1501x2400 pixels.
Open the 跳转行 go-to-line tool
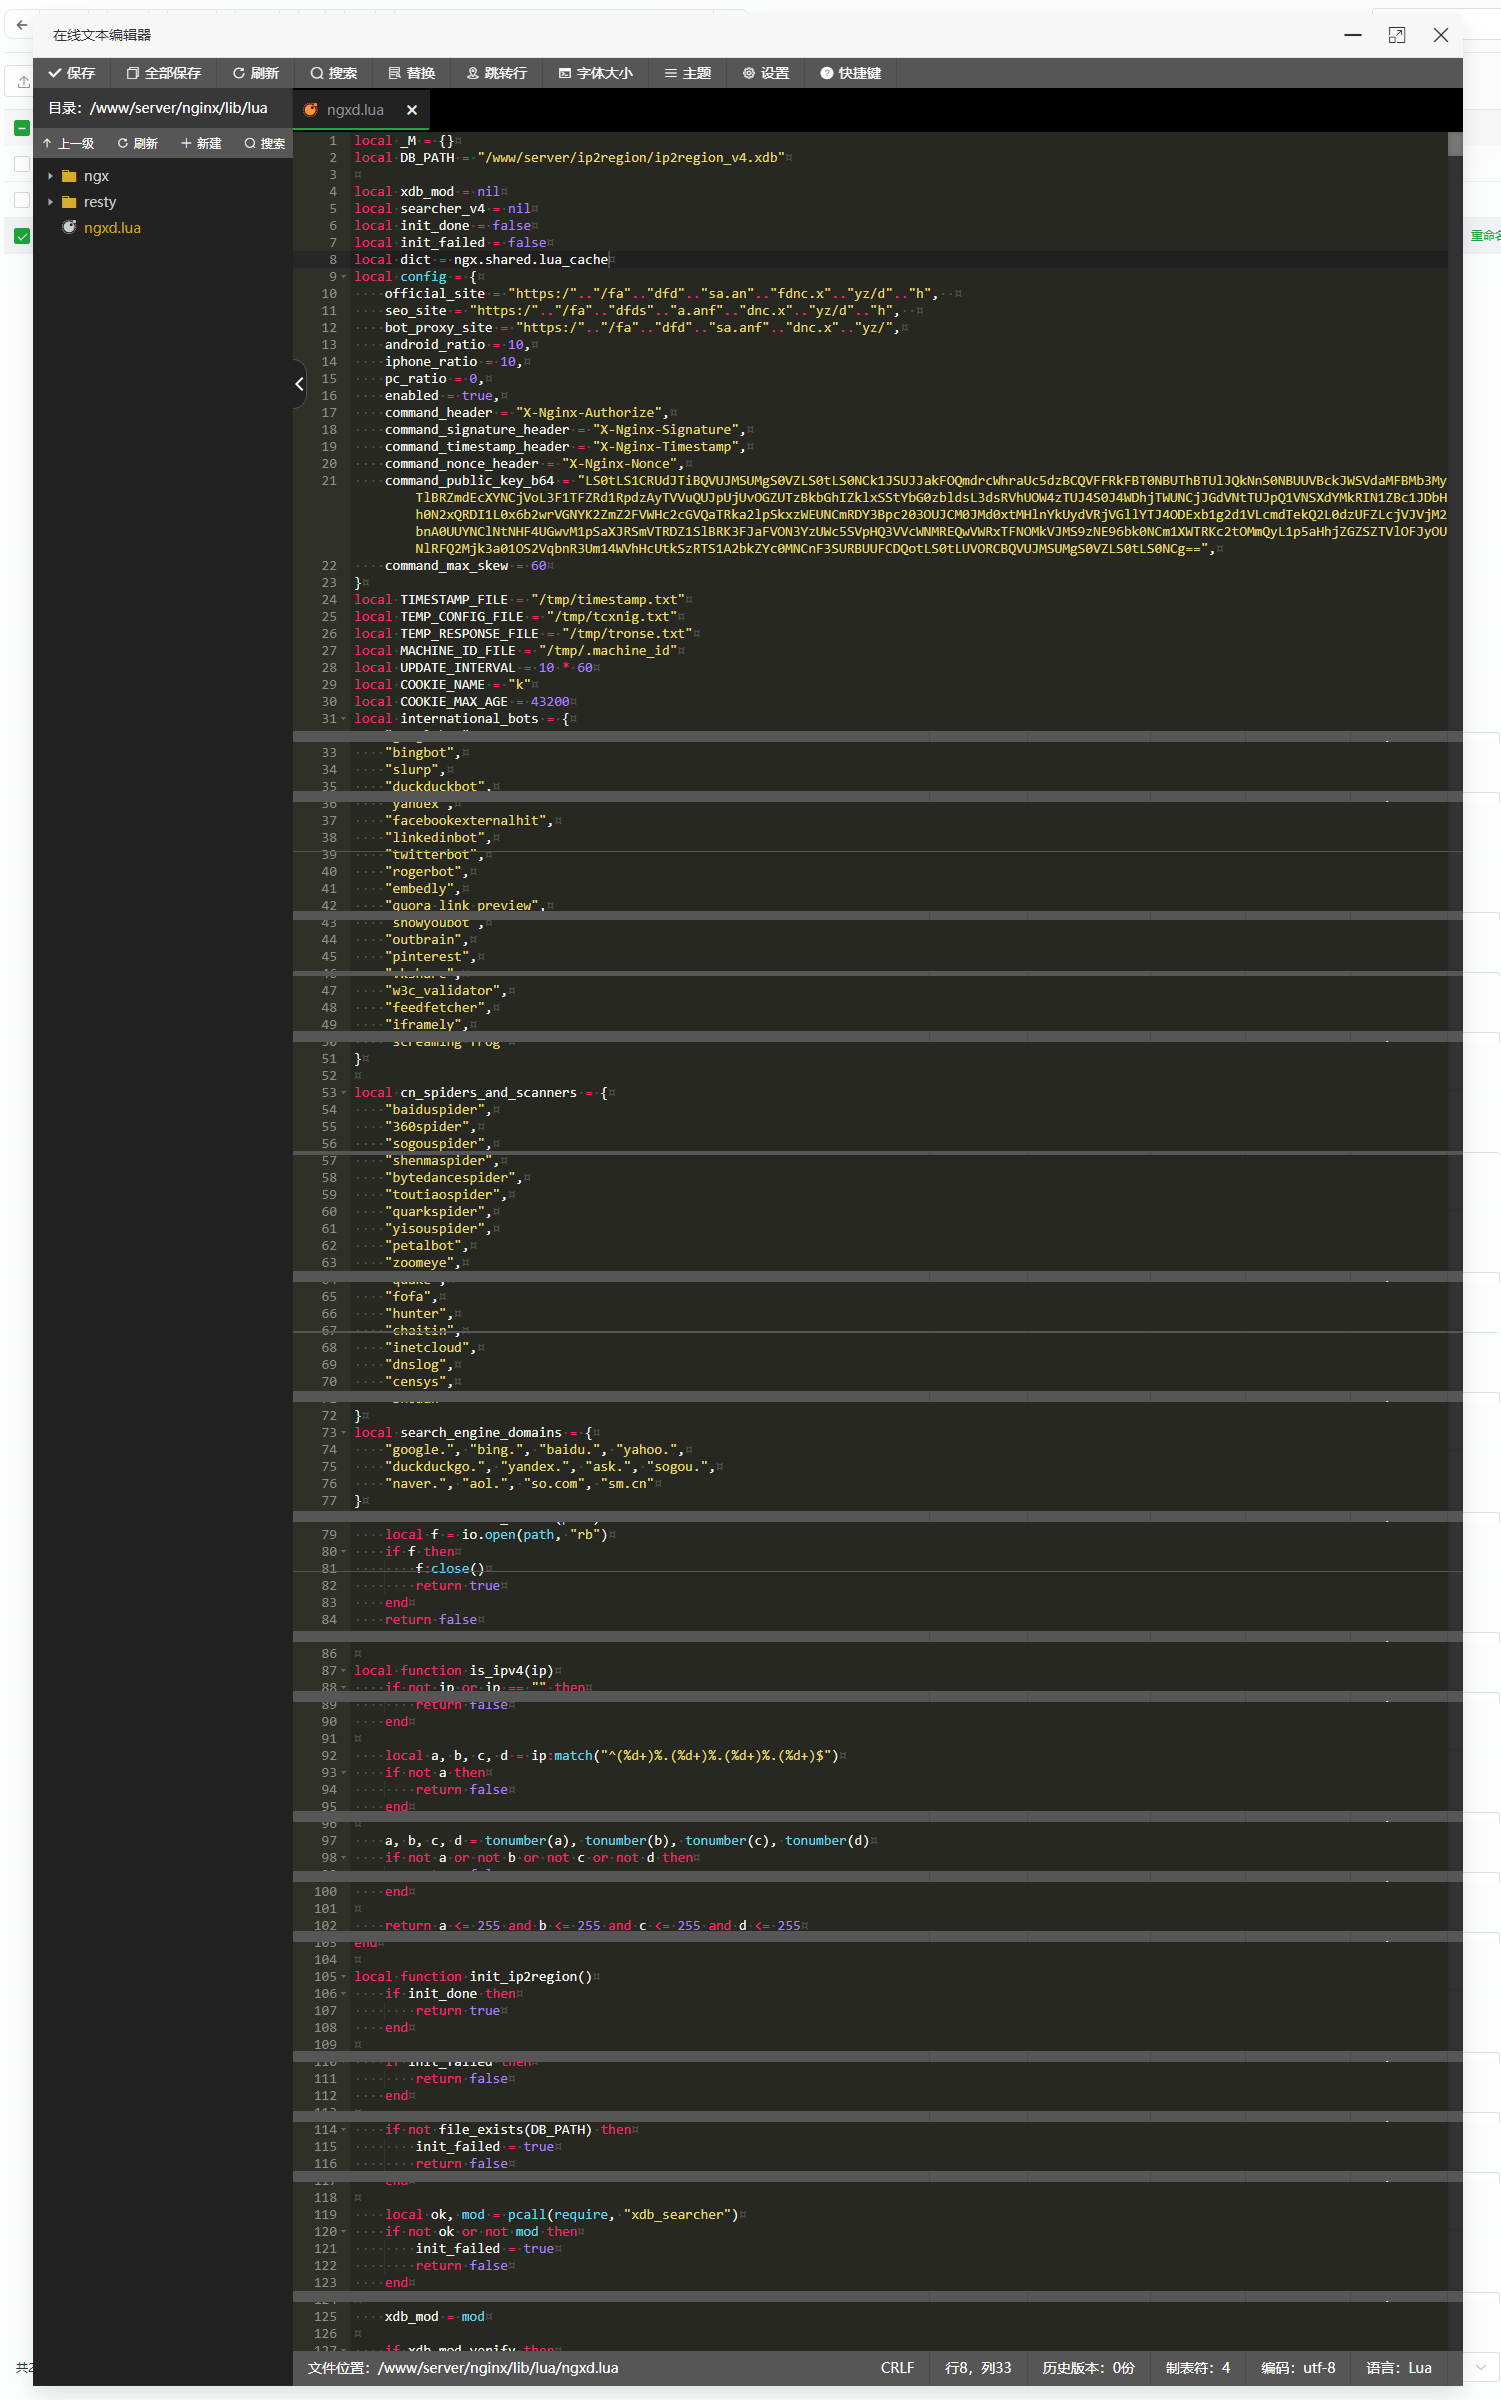[497, 73]
